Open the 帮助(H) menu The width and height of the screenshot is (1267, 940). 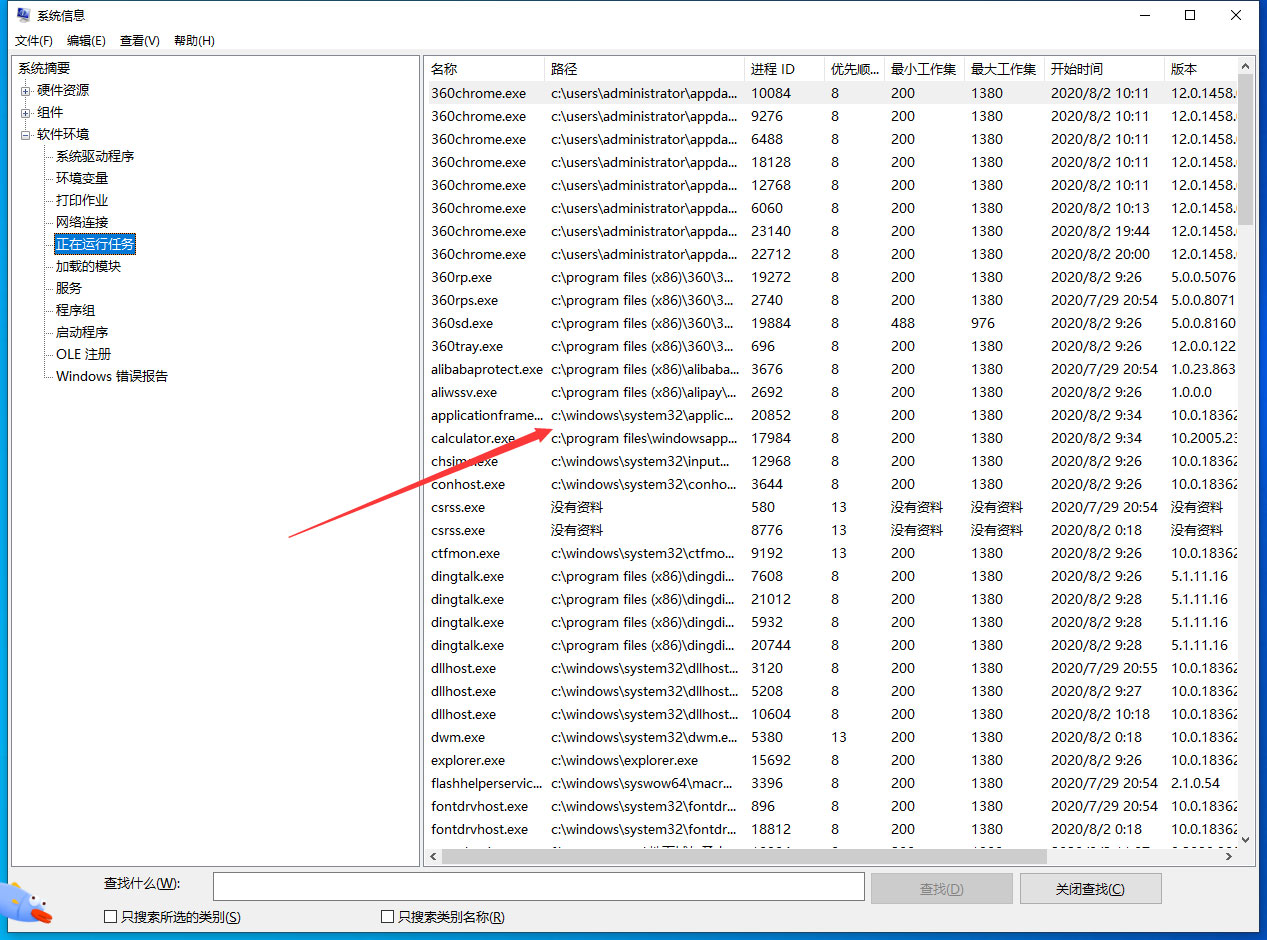point(194,41)
